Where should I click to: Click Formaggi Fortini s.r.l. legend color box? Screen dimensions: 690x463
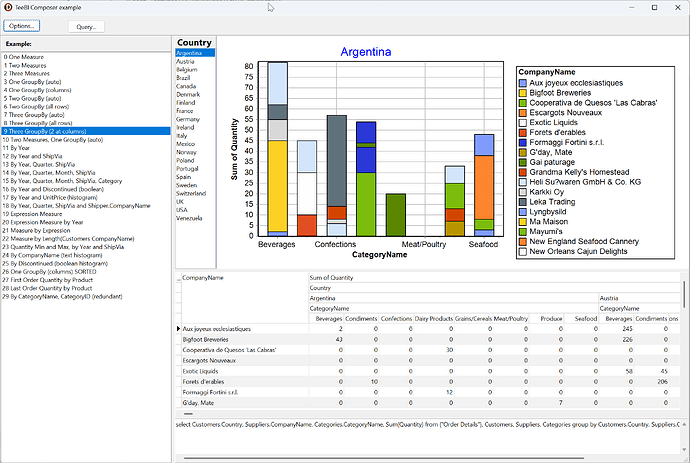point(523,143)
